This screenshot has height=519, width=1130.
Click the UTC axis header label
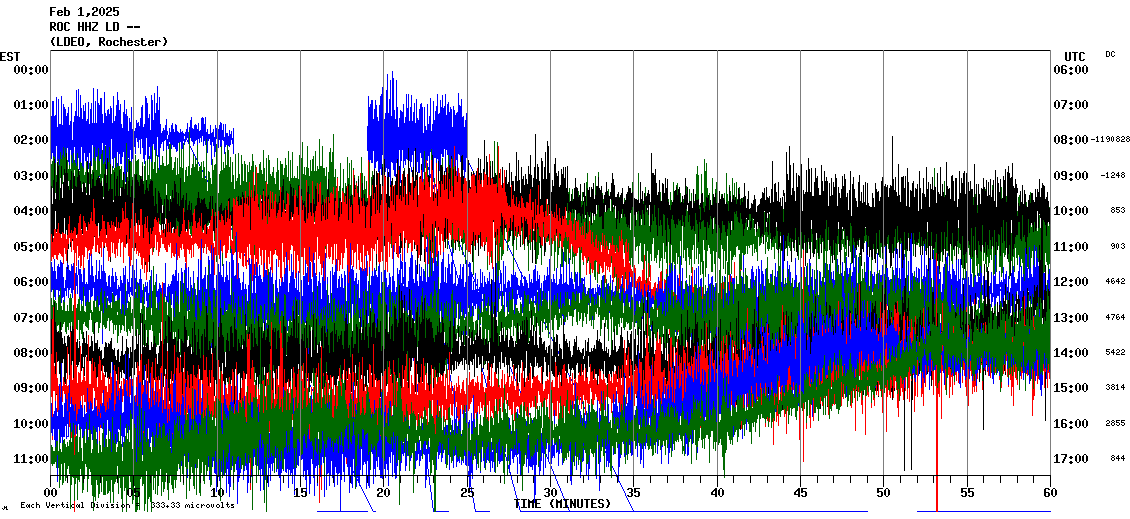tap(1074, 56)
